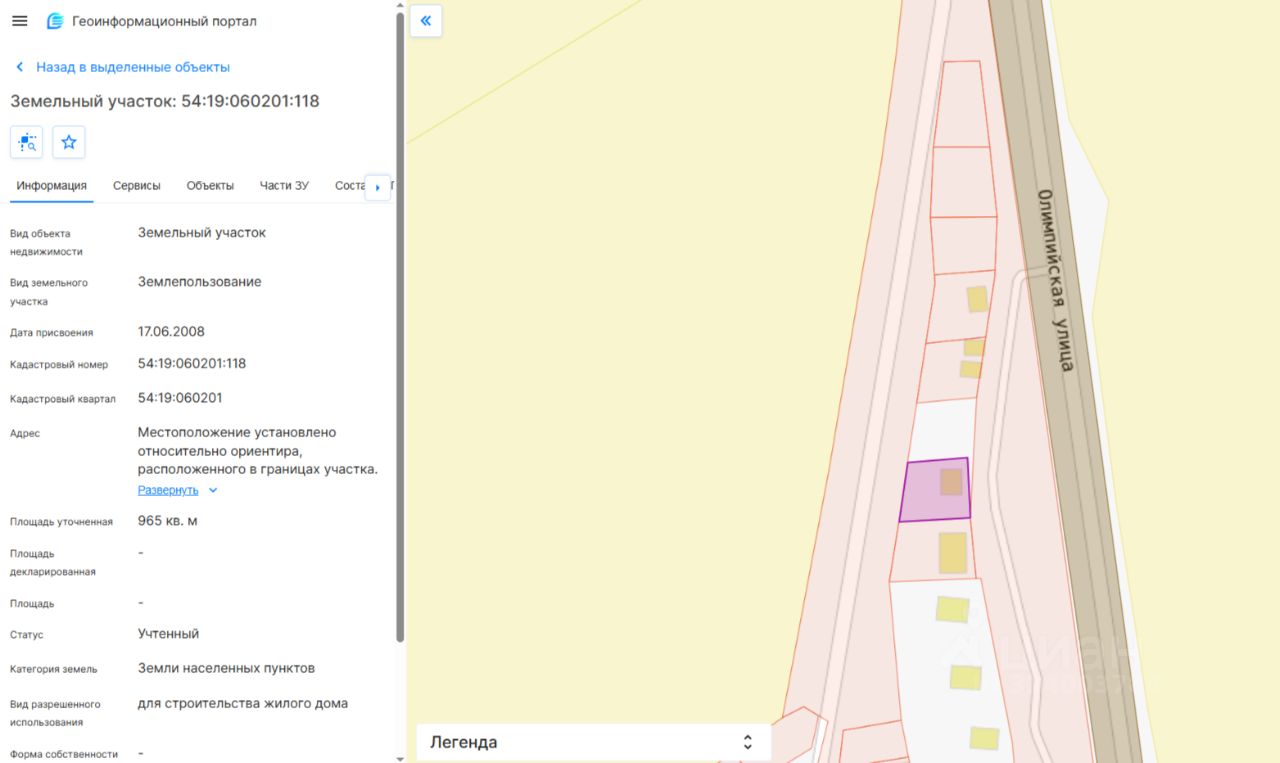Click the Олимпийская улица street label
The width and height of the screenshot is (1280, 763).
pyautogui.click(x=1055, y=280)
